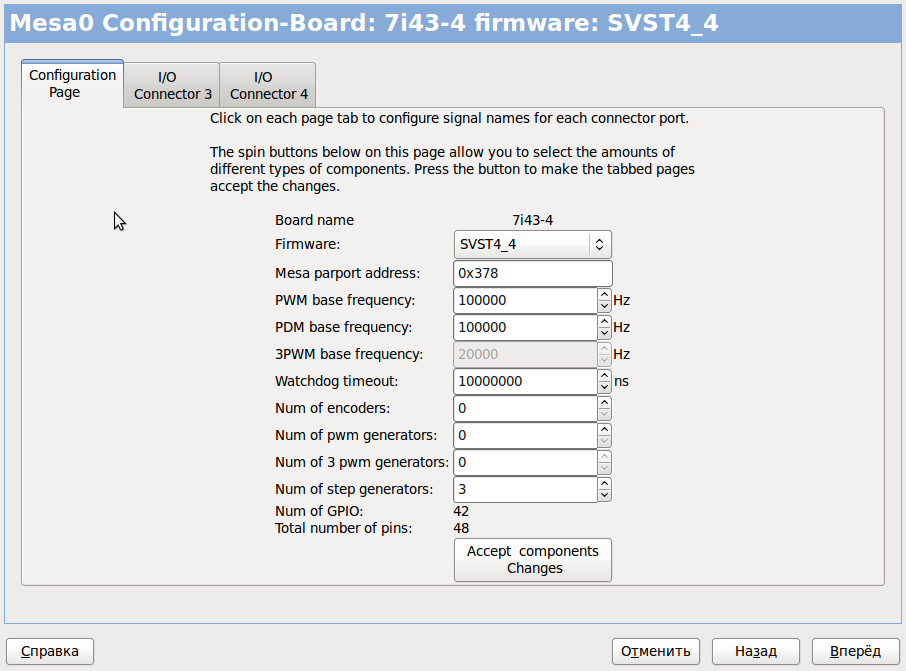Decrease Watchdog timeout with down arrow
The width and height of the screenshot is (906, 671).
tap(604, 387)
